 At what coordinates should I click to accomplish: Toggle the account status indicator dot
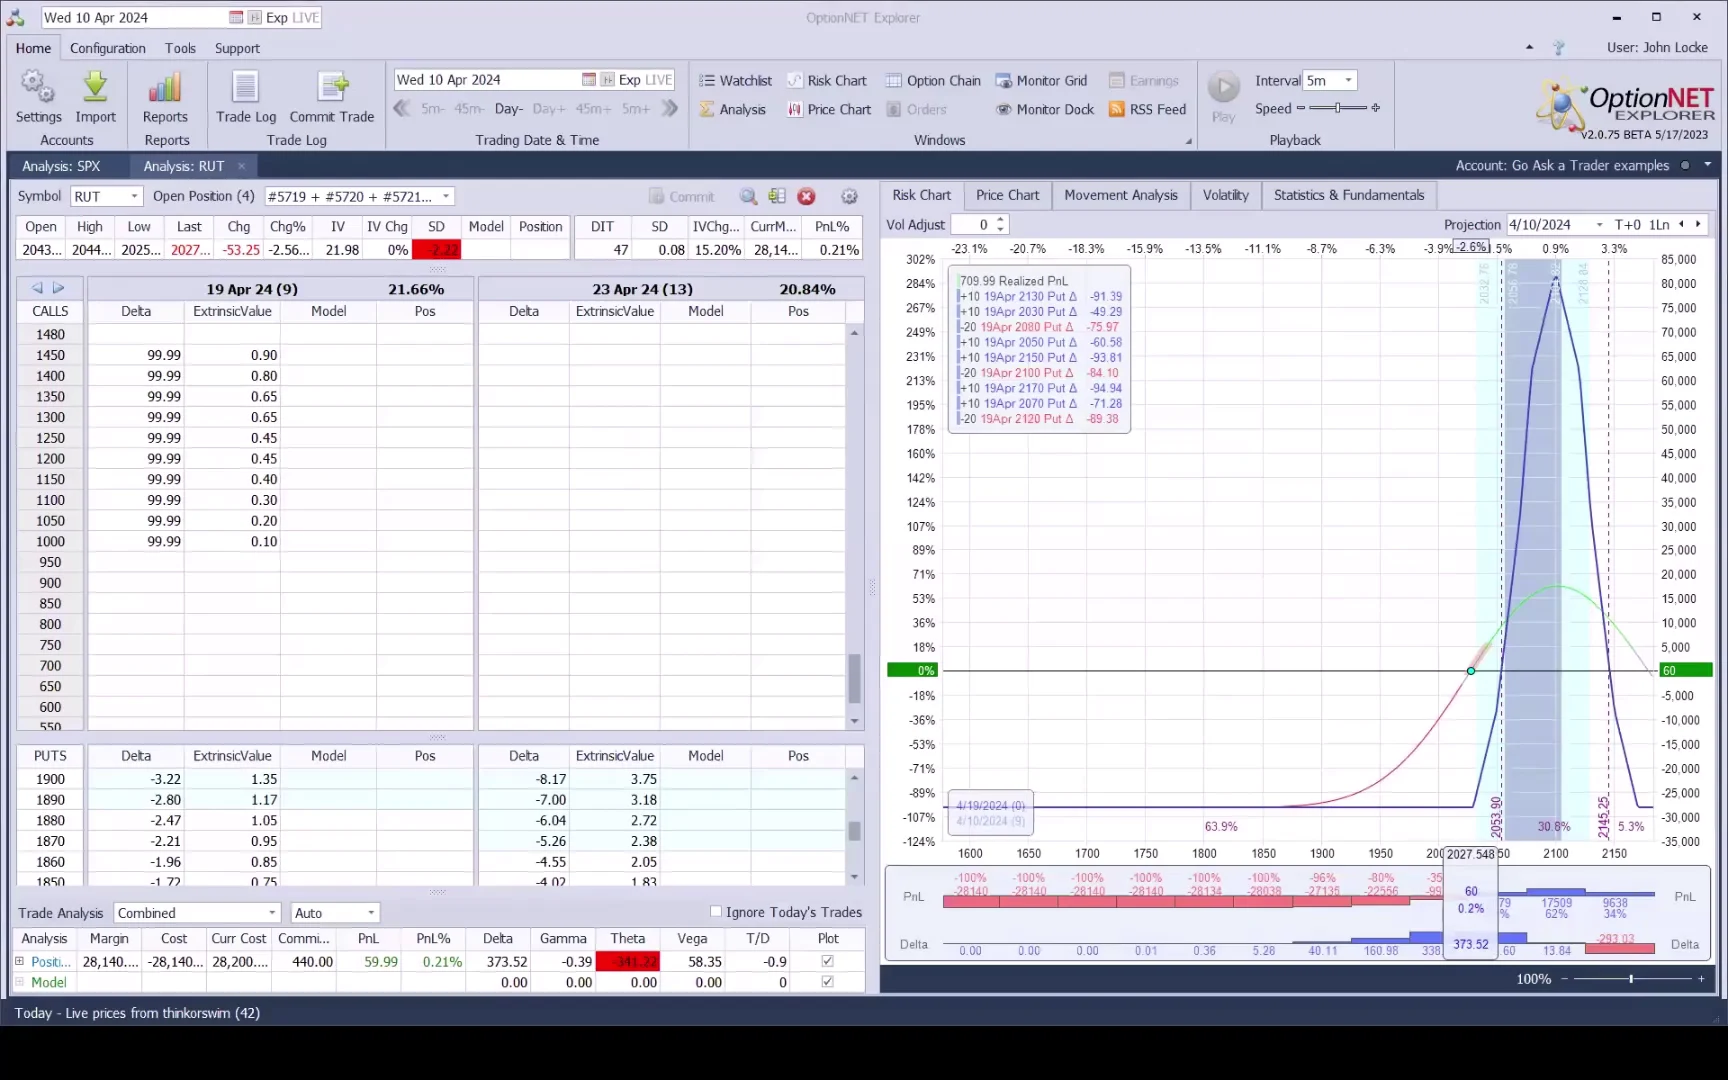pyautogui.click(x=1685, y=166)
